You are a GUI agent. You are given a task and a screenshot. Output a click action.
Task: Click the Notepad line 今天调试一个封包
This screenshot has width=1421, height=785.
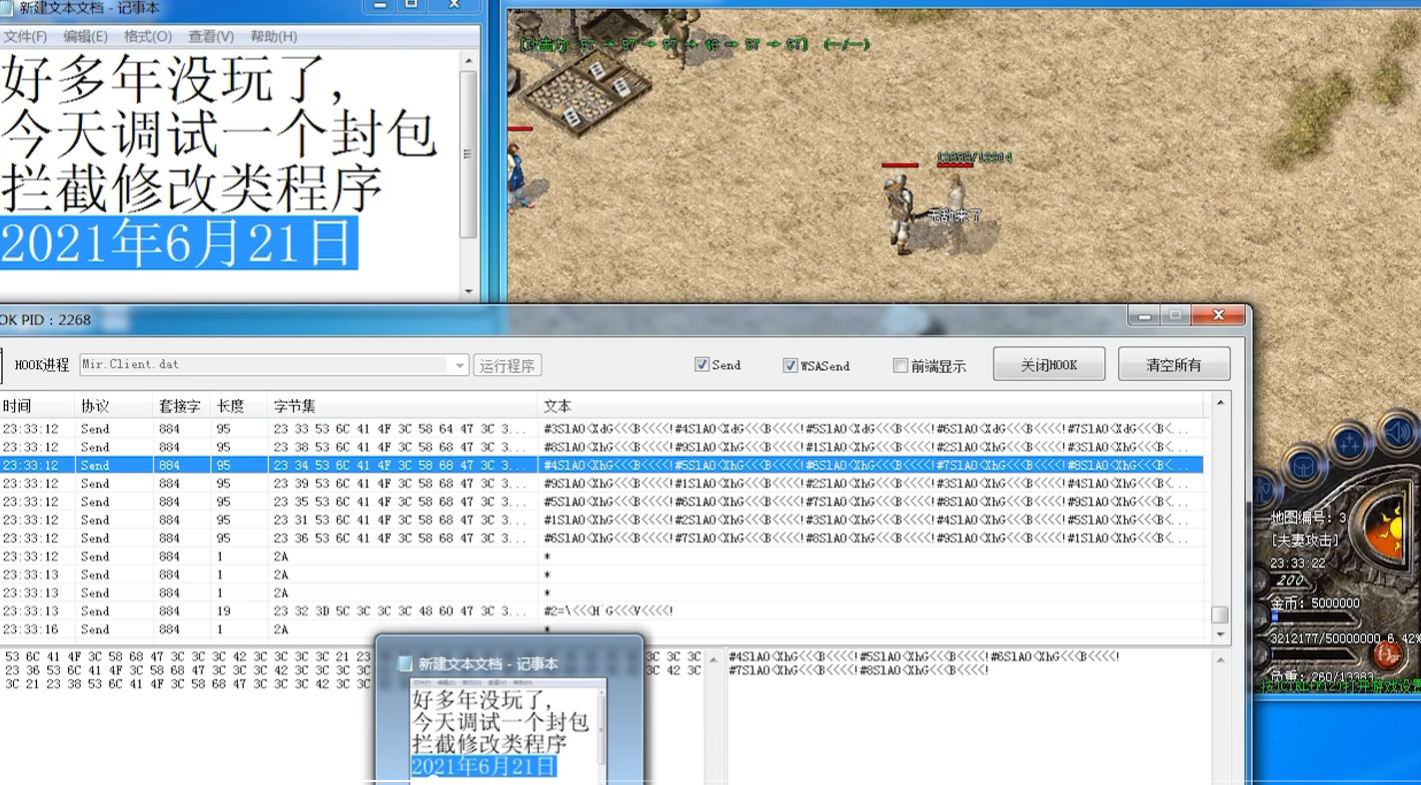coord(219,133)
